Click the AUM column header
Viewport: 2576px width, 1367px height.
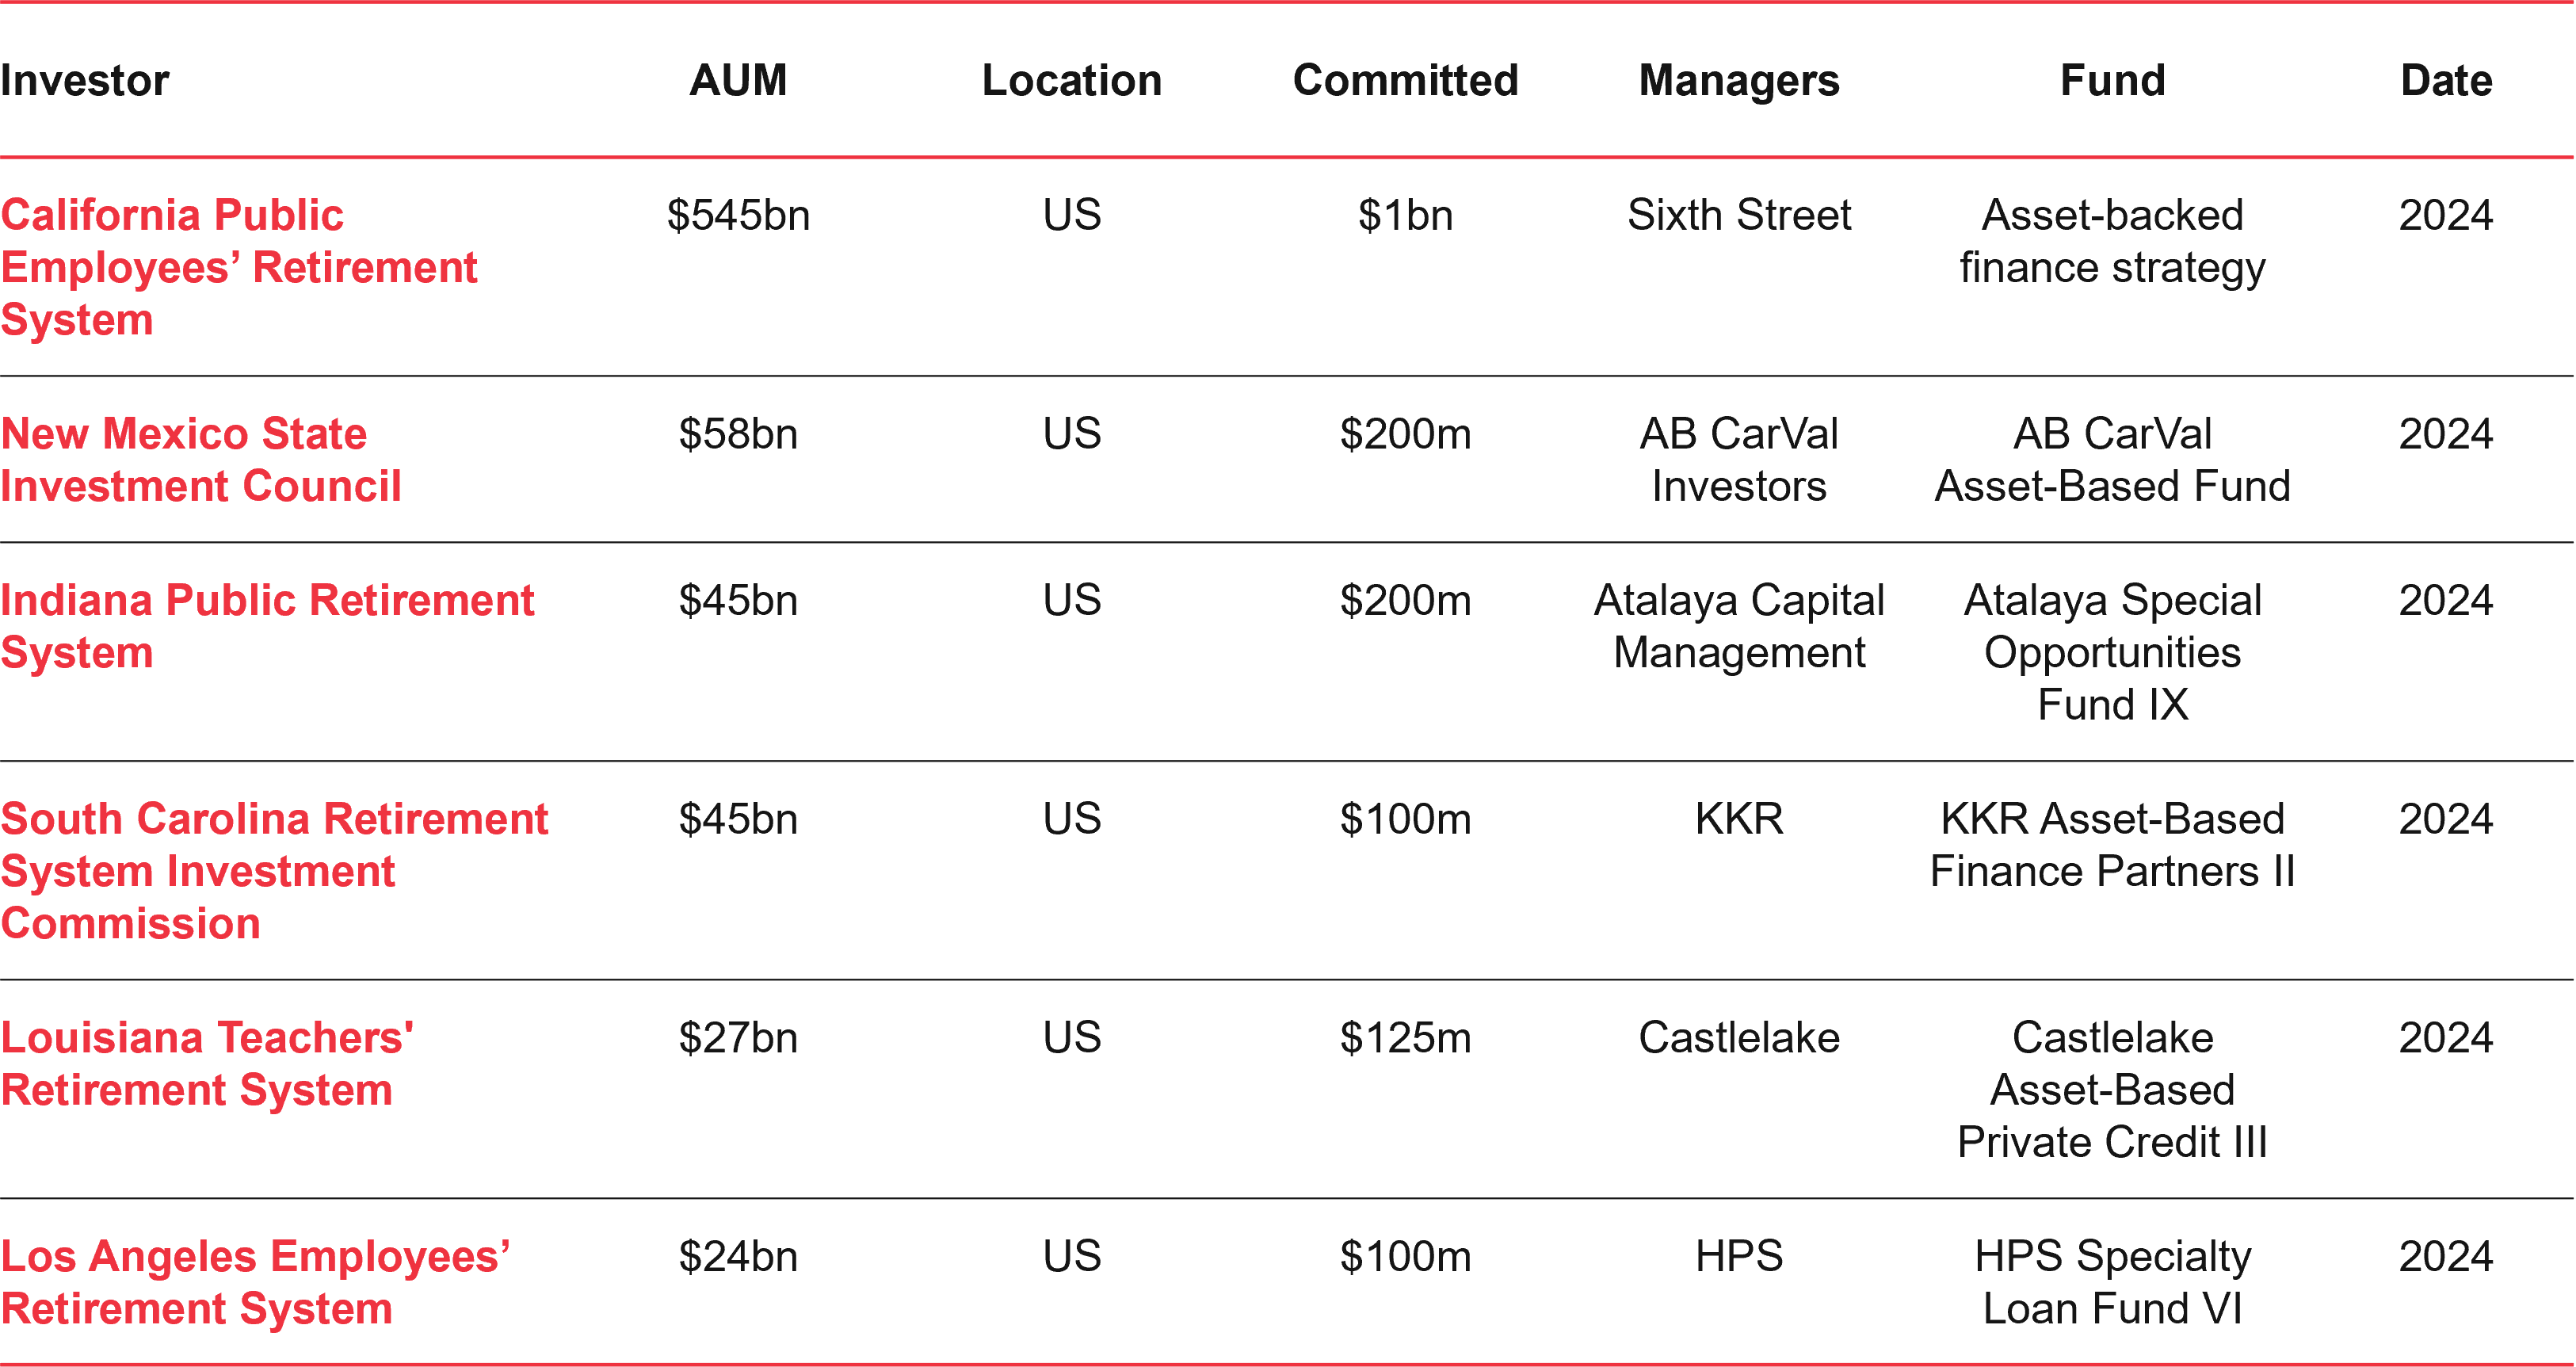pos(738,80)
